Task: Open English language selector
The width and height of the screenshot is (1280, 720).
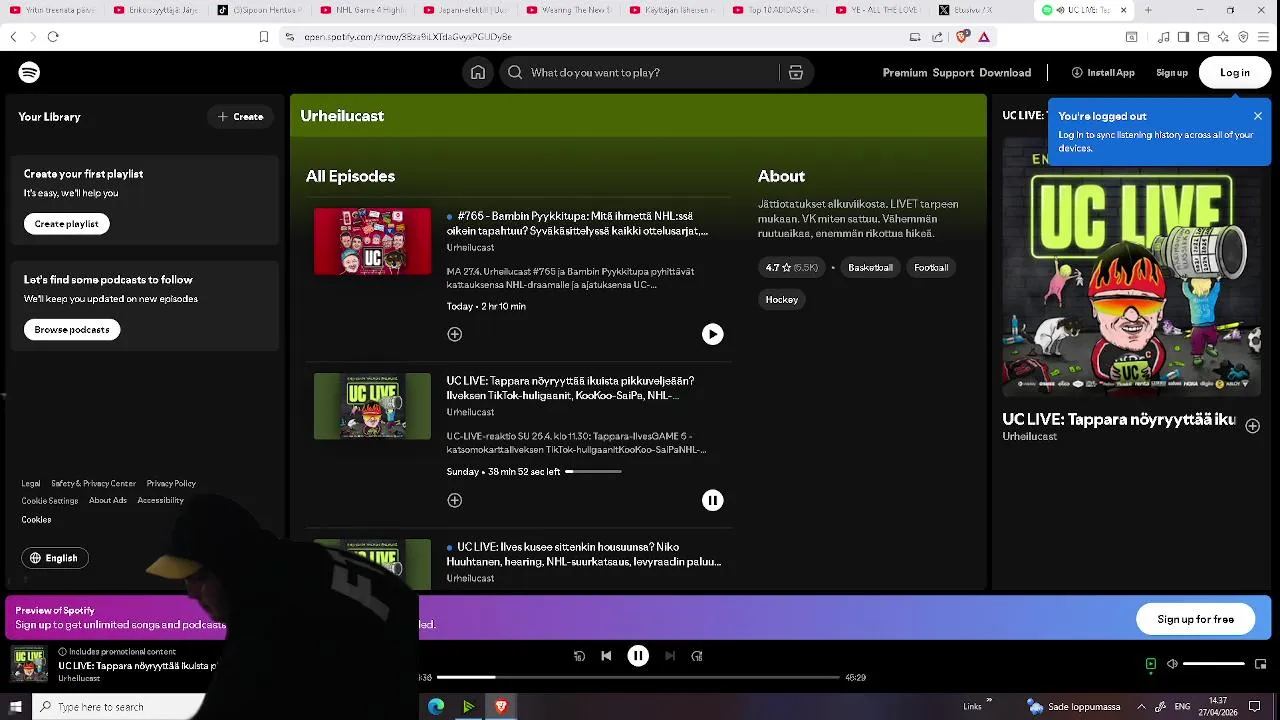Action: click(x=55, y=558)
